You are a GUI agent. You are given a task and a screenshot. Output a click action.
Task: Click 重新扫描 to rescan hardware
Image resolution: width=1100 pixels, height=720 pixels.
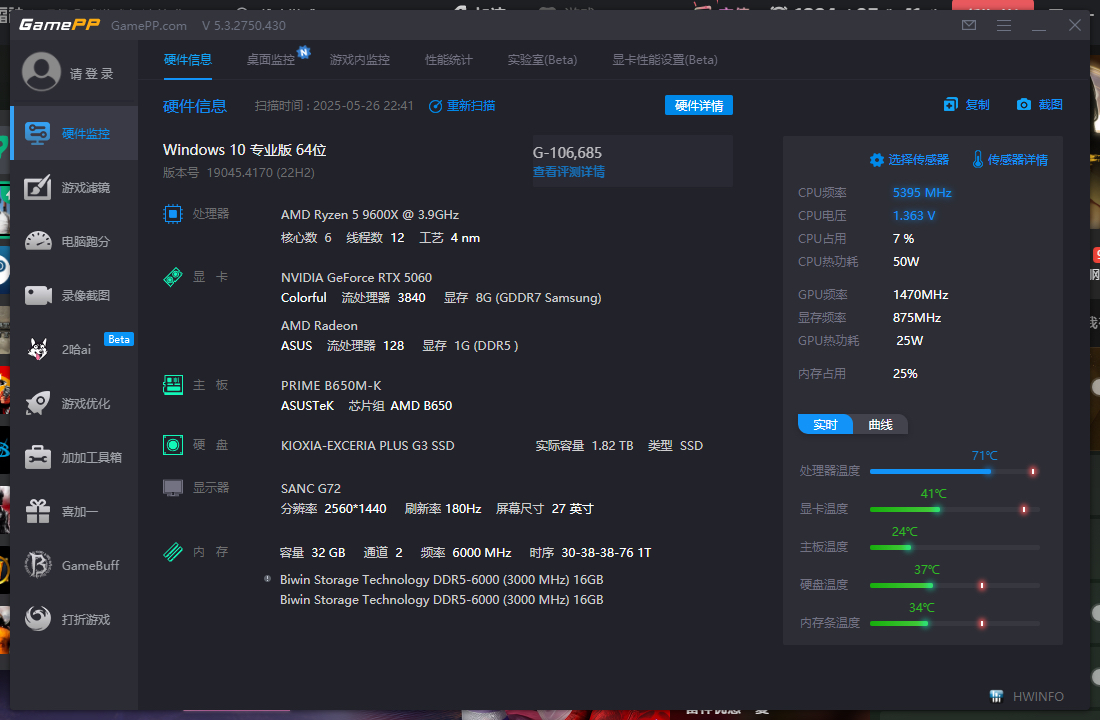pos(463,105)
